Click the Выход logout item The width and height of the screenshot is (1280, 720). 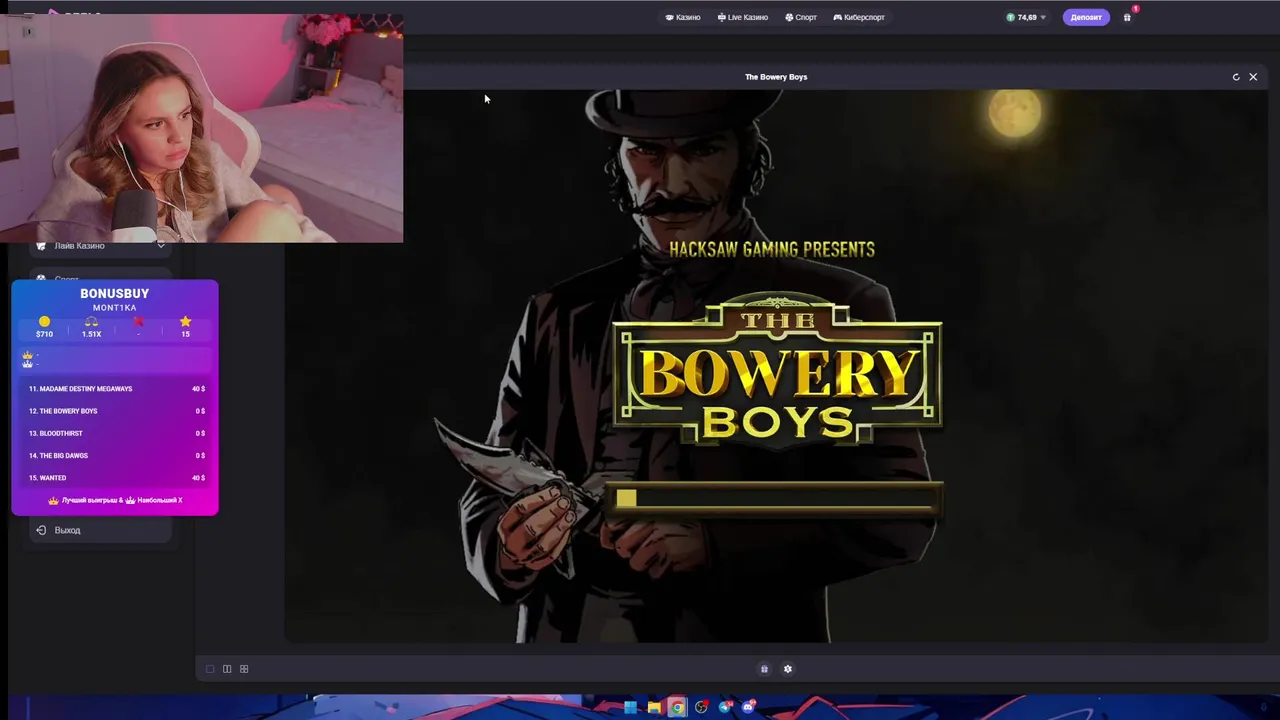coord(100,530)
